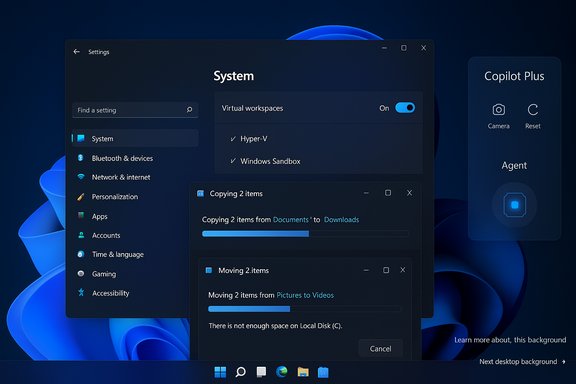Go to Bluetooth & devices settings

[122, 158]
